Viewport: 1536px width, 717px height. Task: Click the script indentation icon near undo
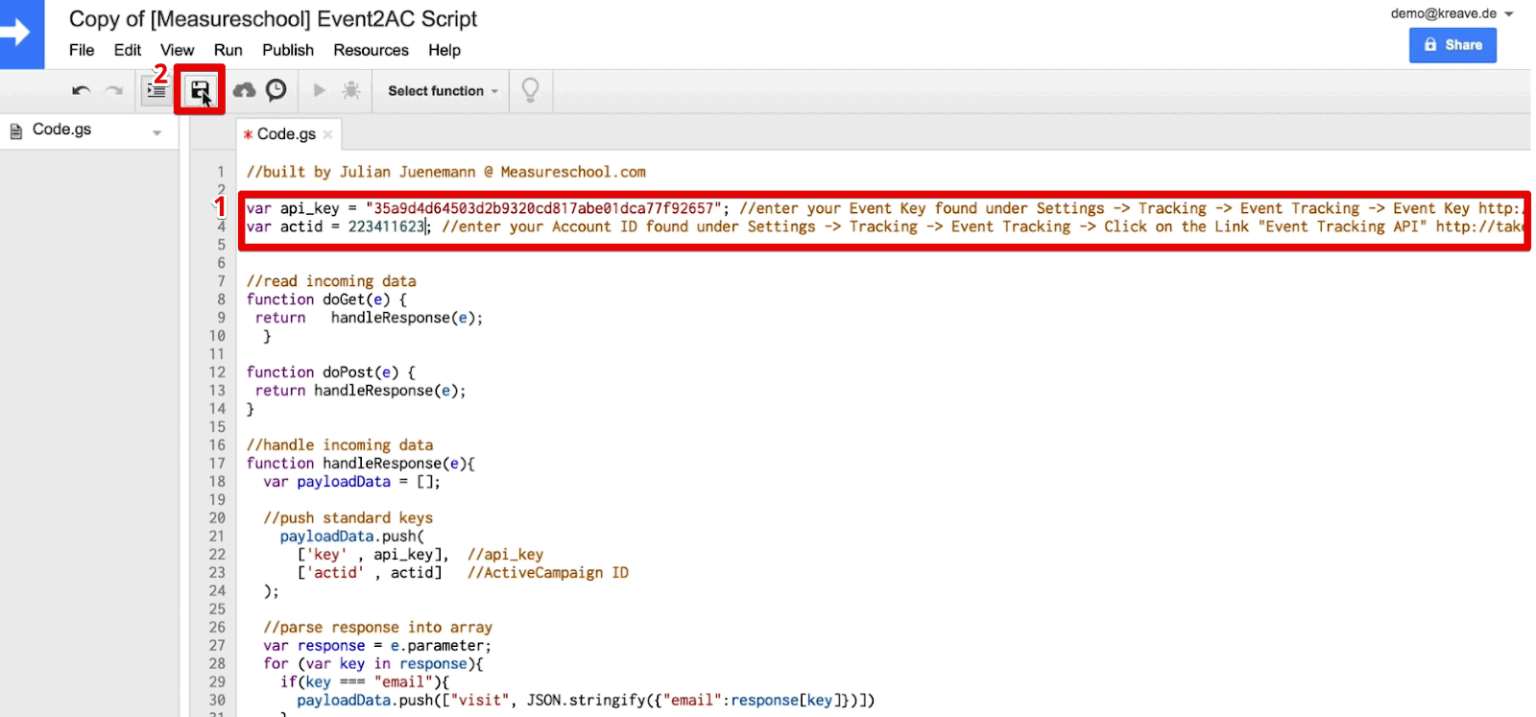[155, 90]
